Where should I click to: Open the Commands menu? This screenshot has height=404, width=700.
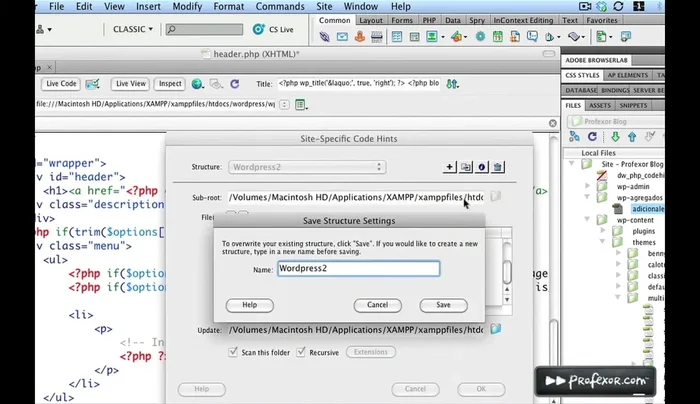click(280, 7)
